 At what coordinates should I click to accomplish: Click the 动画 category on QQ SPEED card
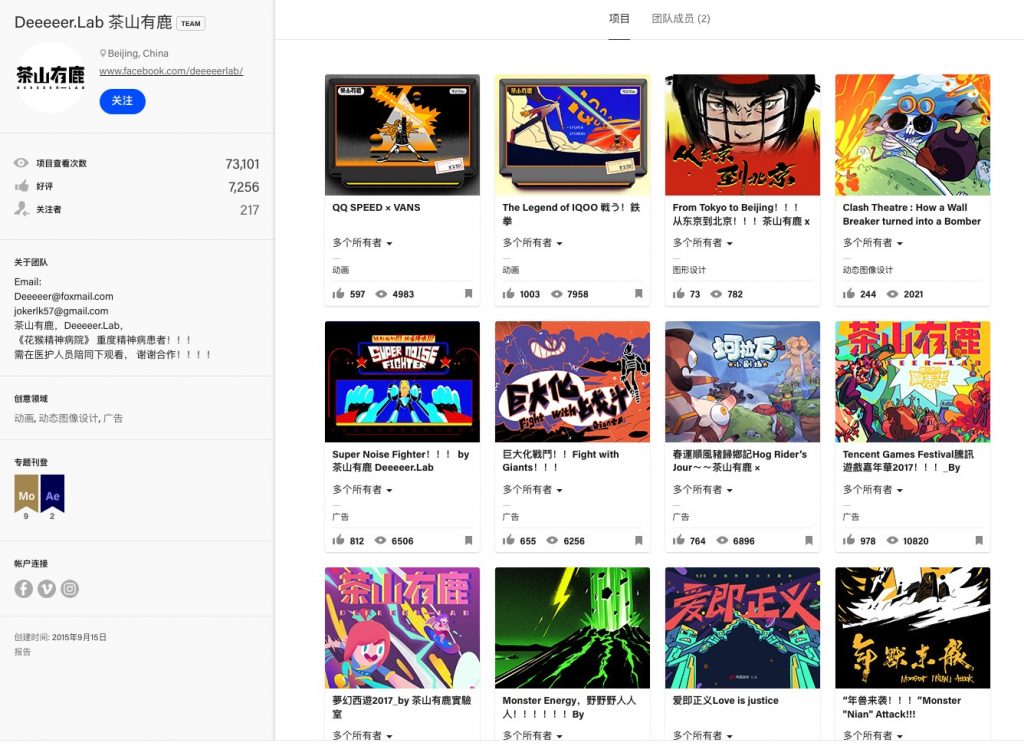pyautogui.click(x=341, y=270)
